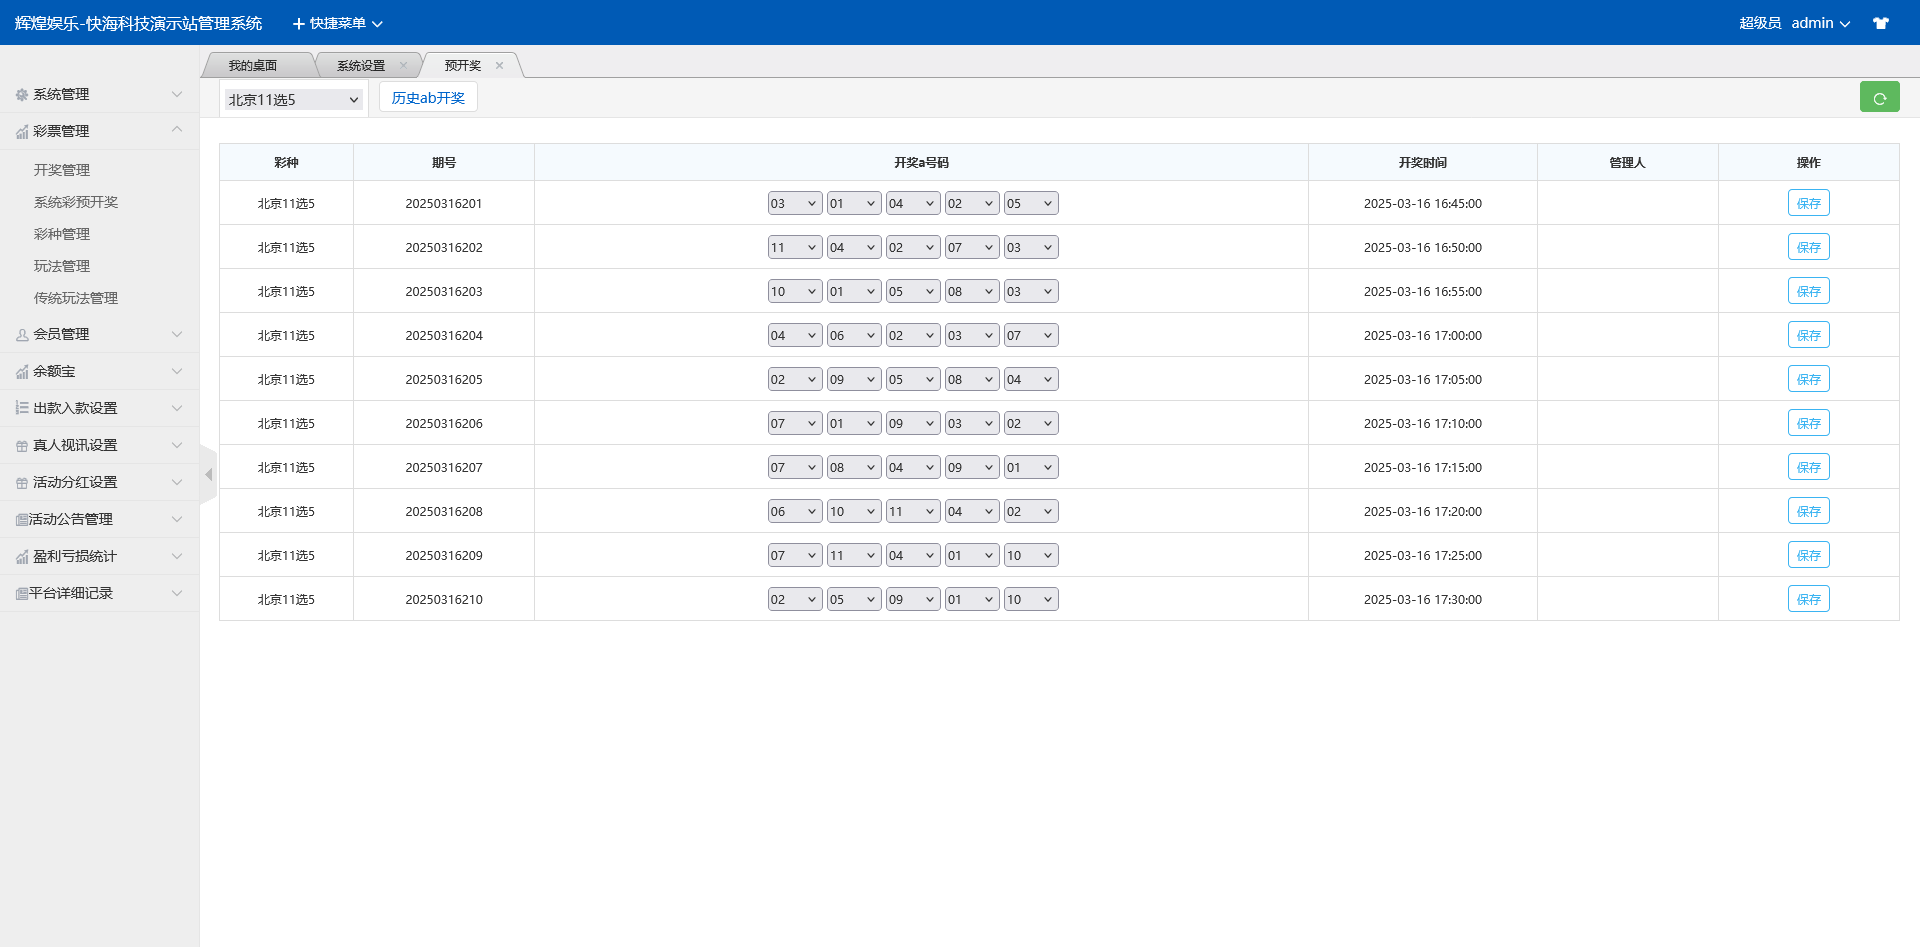The width and height of the screenshot is (1920, 947).
Task: Click the 历史ab开奖 button
Action: pos(428,98)
